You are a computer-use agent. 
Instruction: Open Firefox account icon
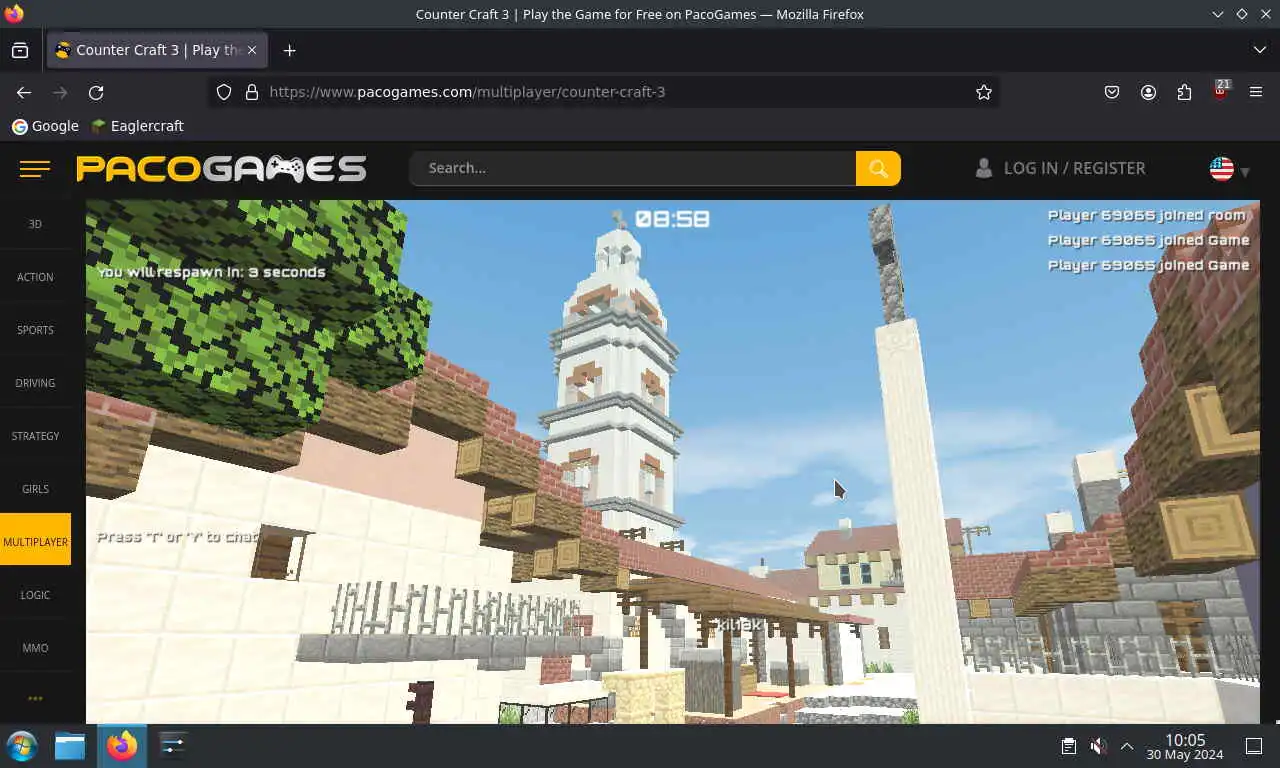(1148, 92)
